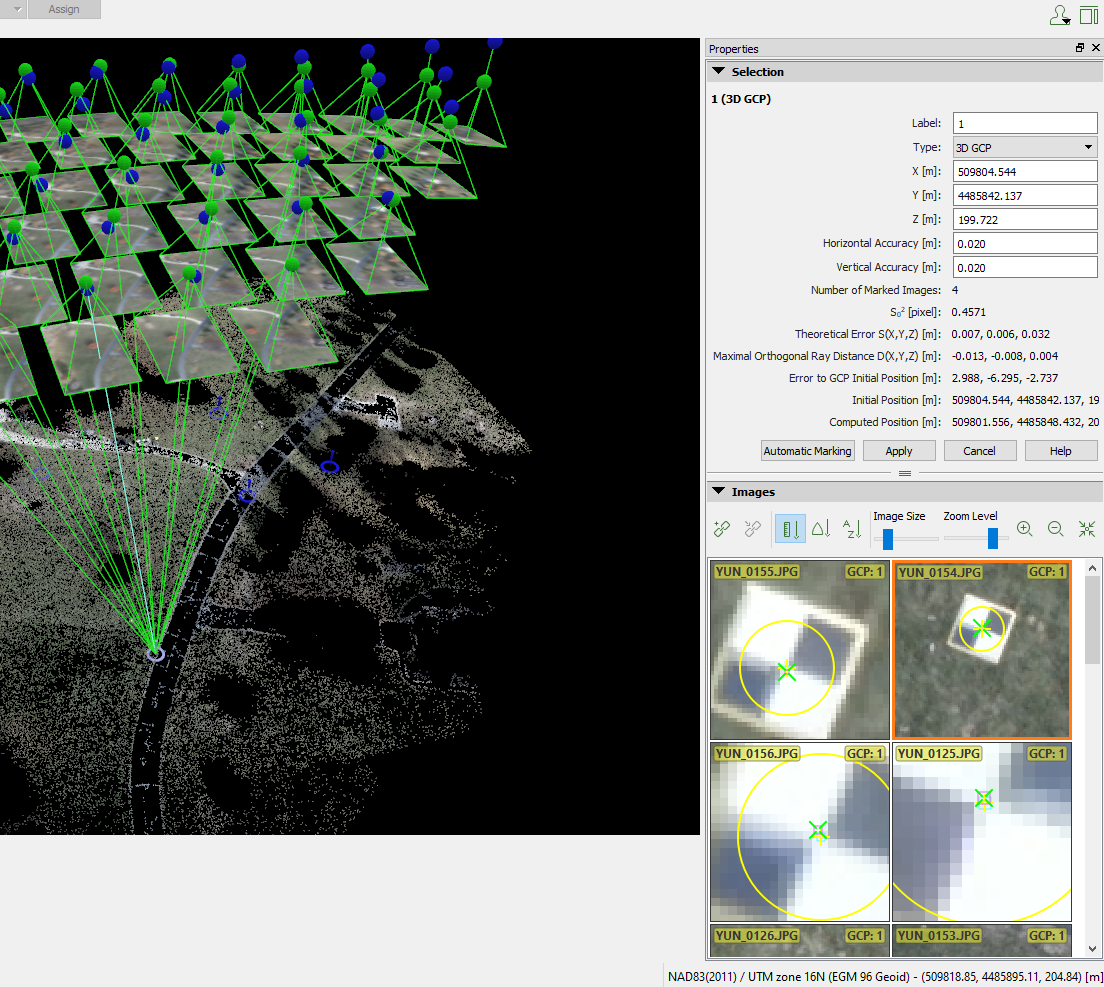Click the Cancel button
Screen dimensions: 1104x987
click(979, 451)
